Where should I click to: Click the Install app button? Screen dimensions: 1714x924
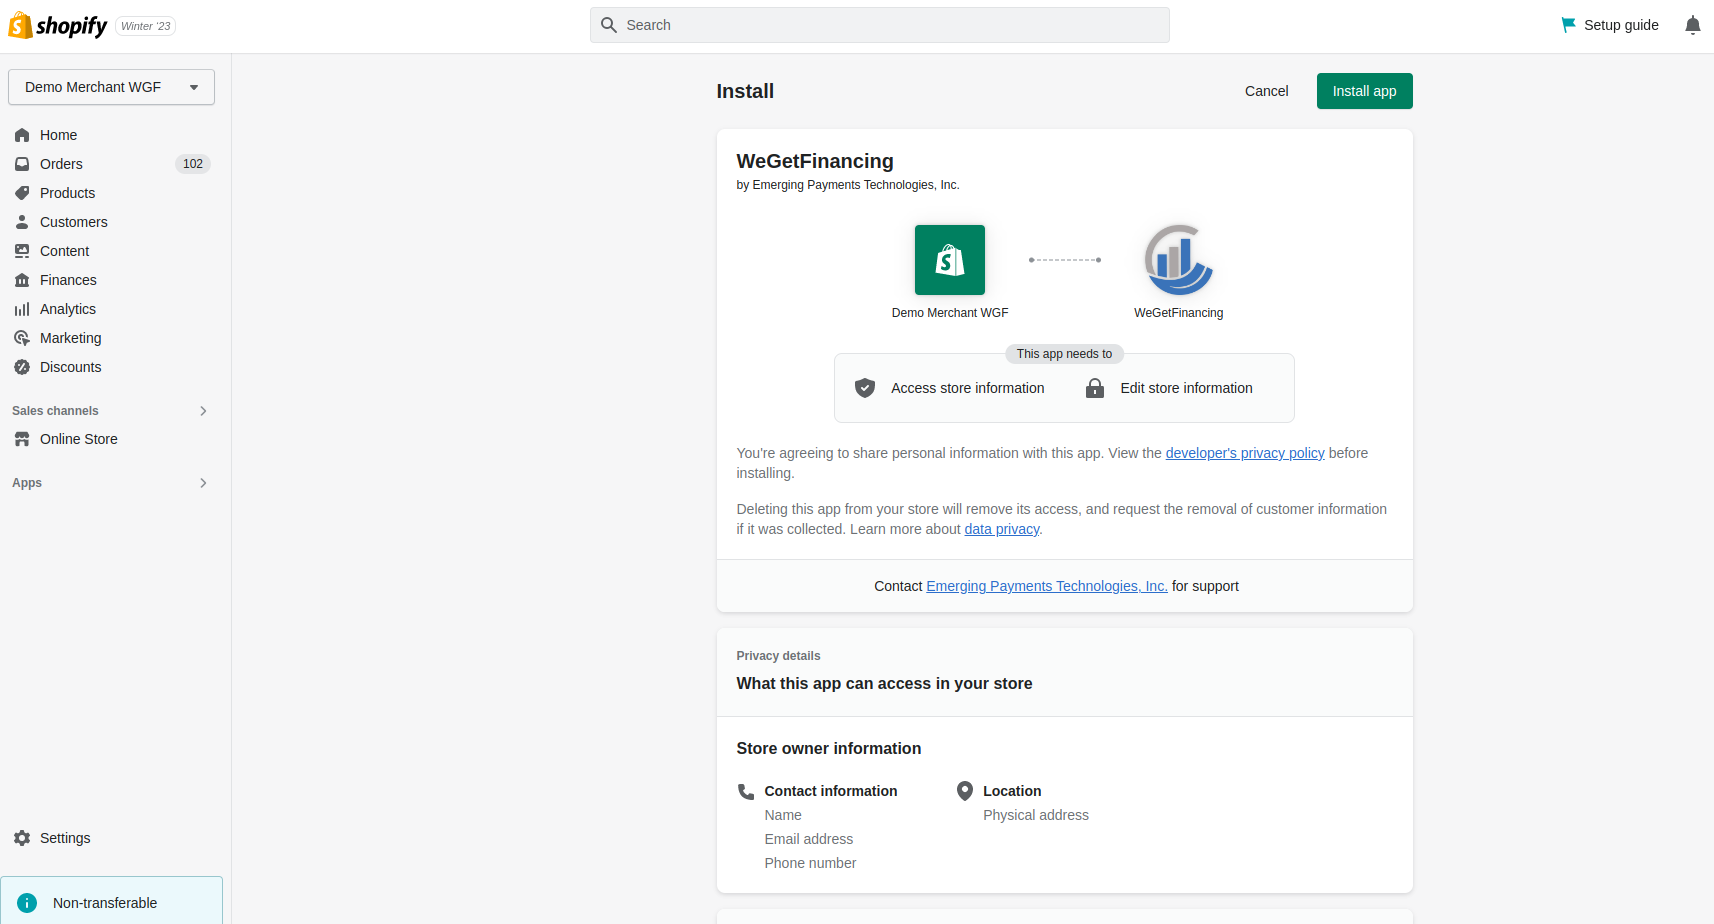coord(1364,91)
